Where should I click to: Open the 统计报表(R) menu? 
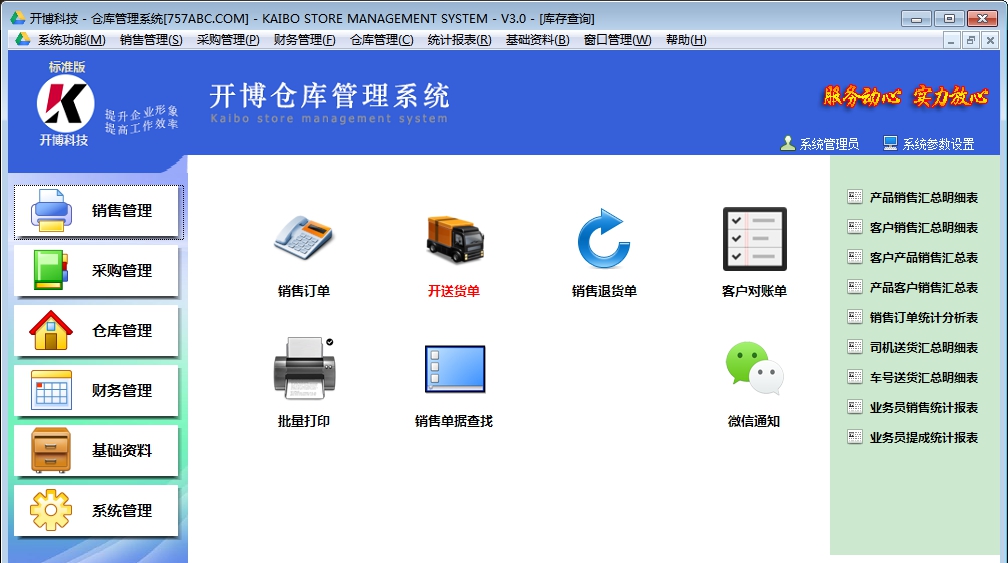click(460, 40)
